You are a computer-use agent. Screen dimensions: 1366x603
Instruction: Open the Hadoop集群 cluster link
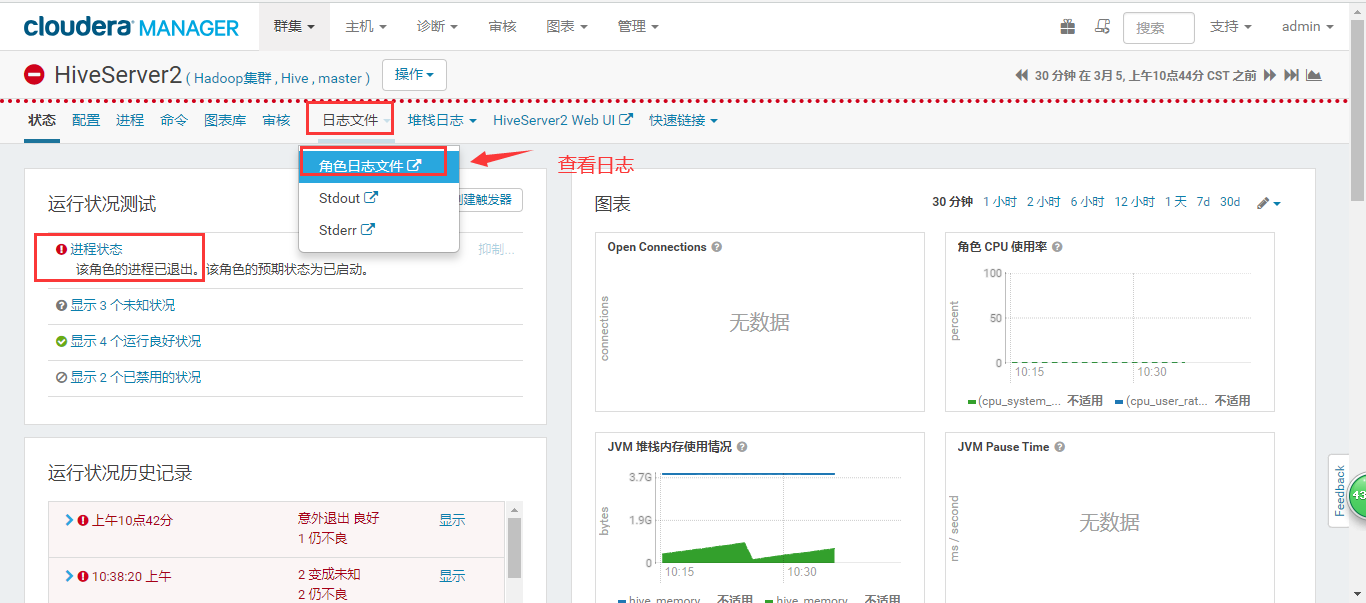coord(233,77)
